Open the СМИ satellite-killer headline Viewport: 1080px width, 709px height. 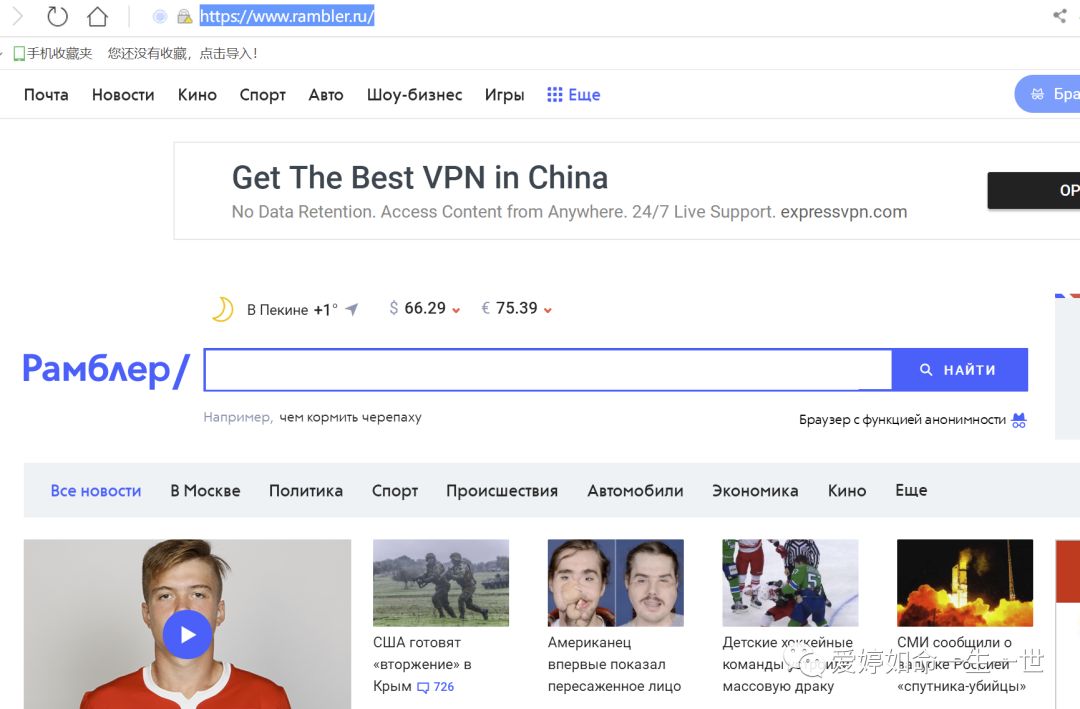tap(962, 664)
